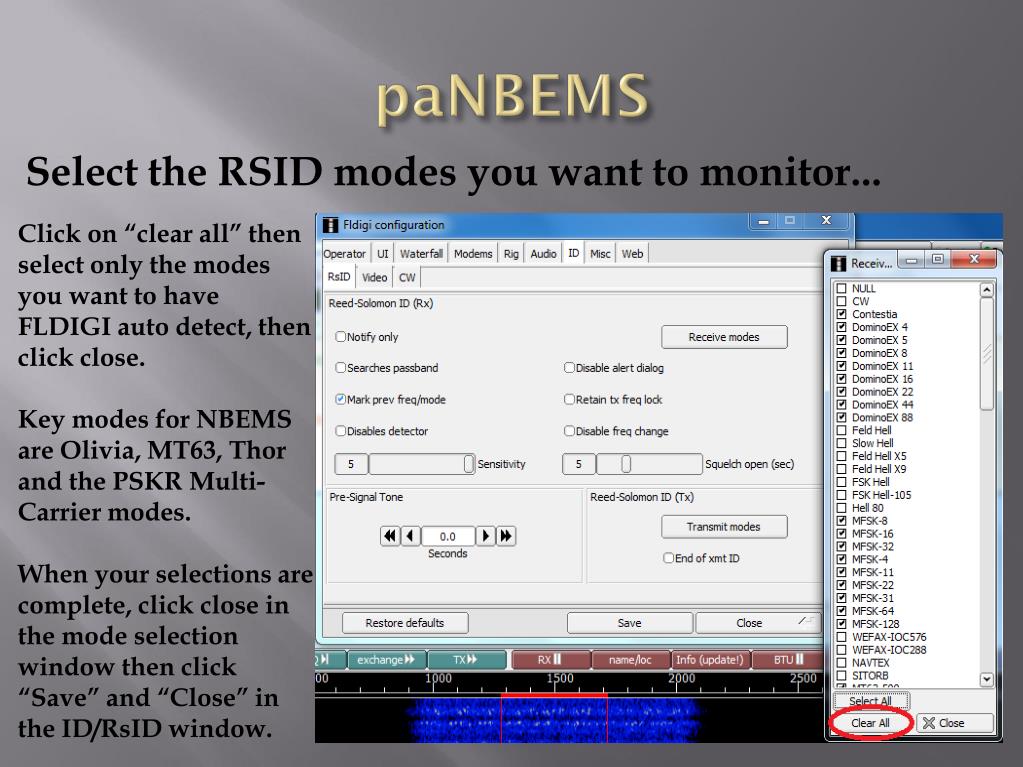Screen dimensions: 1023x767
Task: Uncheck DominoEX 88 mode
Action: (x=842, y=417)
